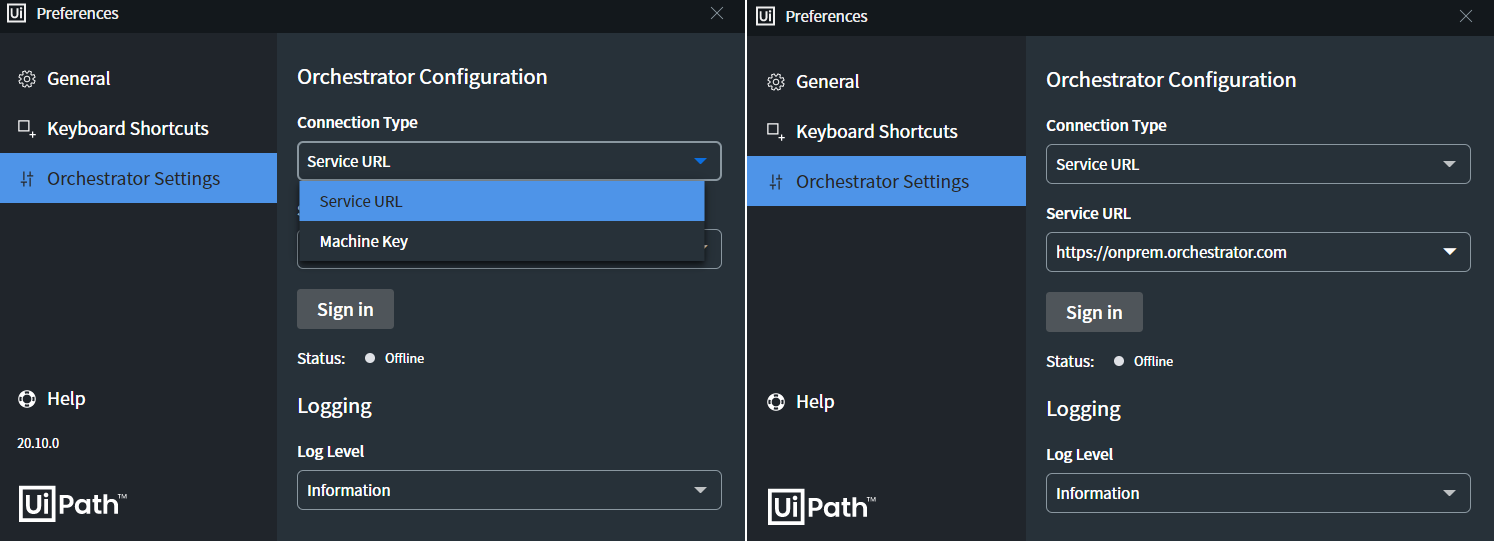Click the General gear icon in left window
1494x541 pixels.
pos(27,79)
